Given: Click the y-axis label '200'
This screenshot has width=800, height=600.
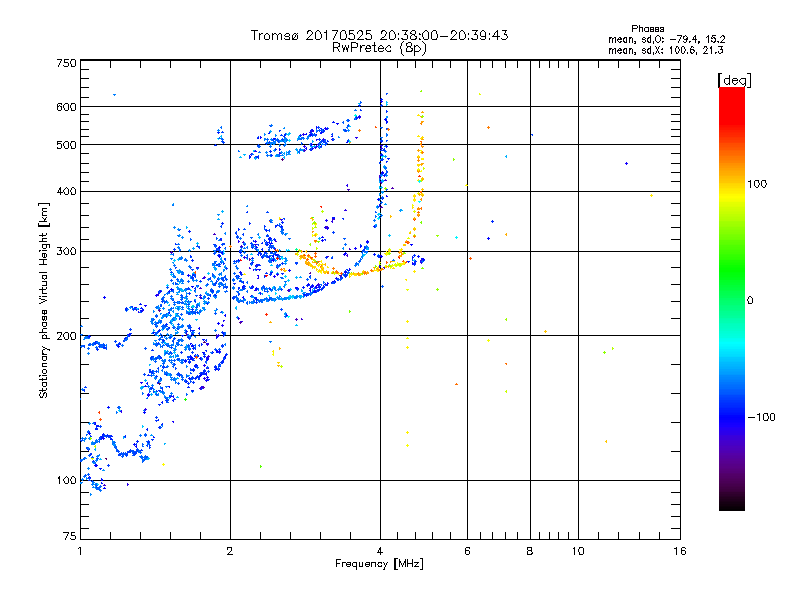Looking at the screenshot, I should [66, 336].
